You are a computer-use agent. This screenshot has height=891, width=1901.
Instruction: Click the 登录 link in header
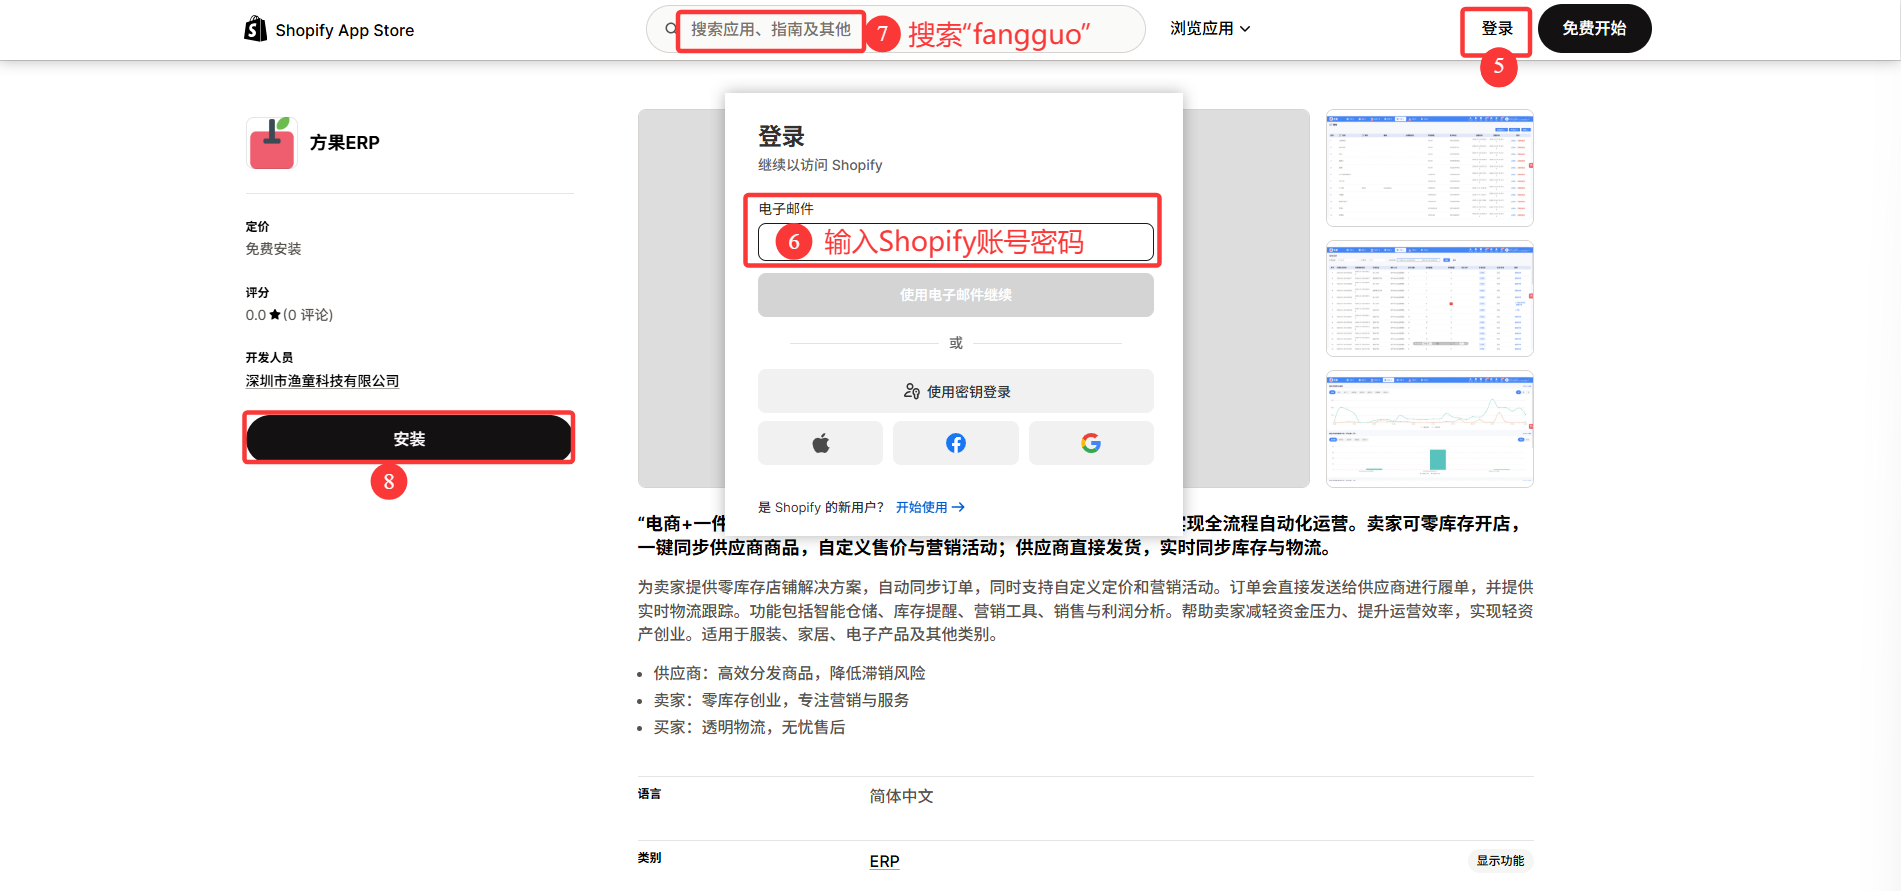click(x=1497, y=29)
